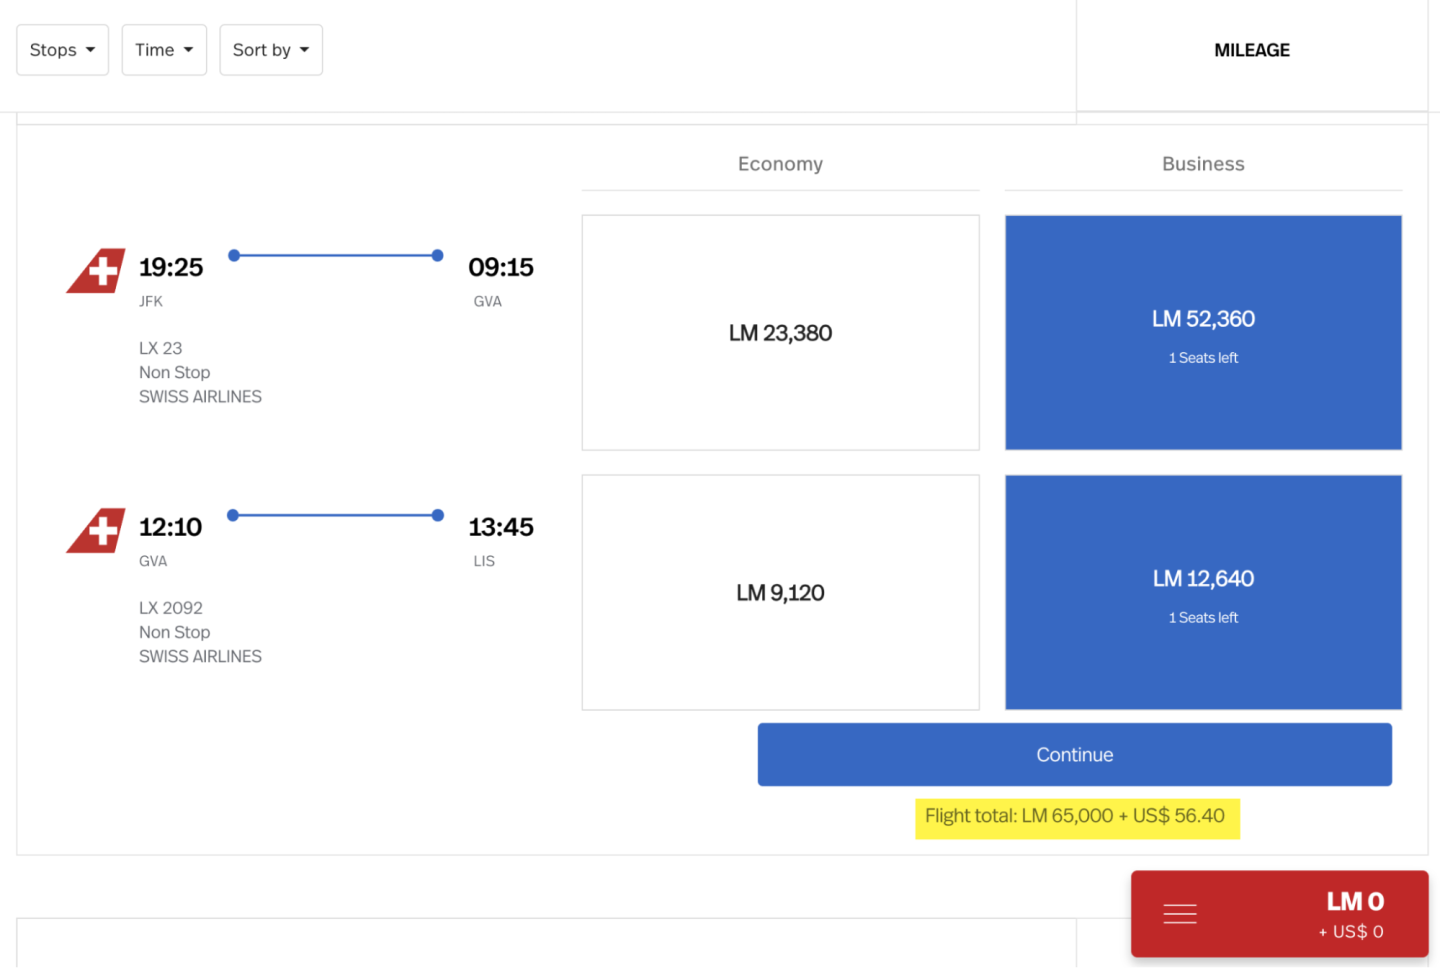Expand the Time filter dropdown

164,50
